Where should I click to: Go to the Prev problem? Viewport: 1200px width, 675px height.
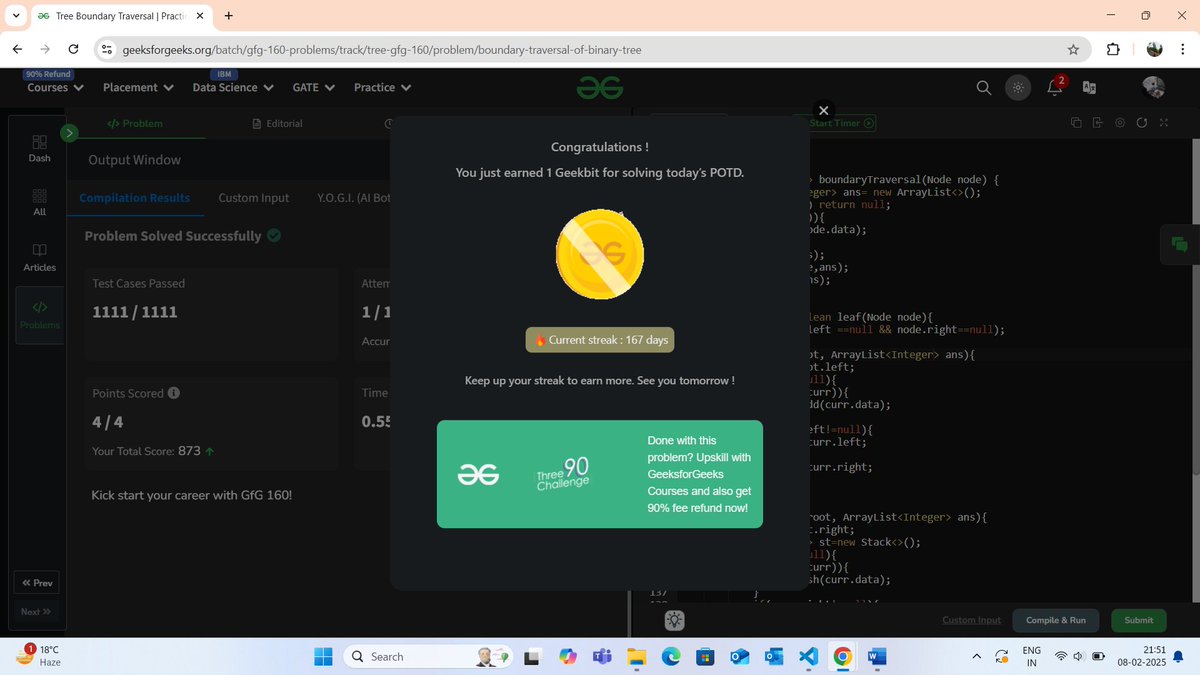point(37,583)
